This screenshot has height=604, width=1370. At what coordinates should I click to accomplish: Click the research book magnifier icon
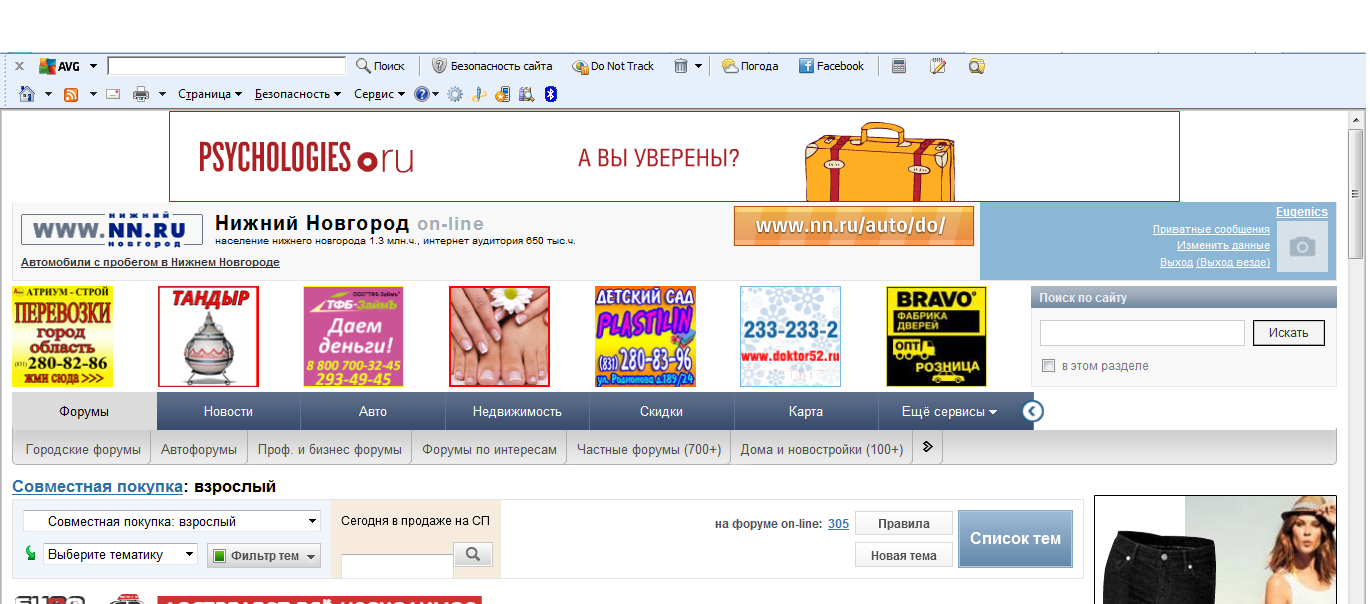[x=526, y=94]
